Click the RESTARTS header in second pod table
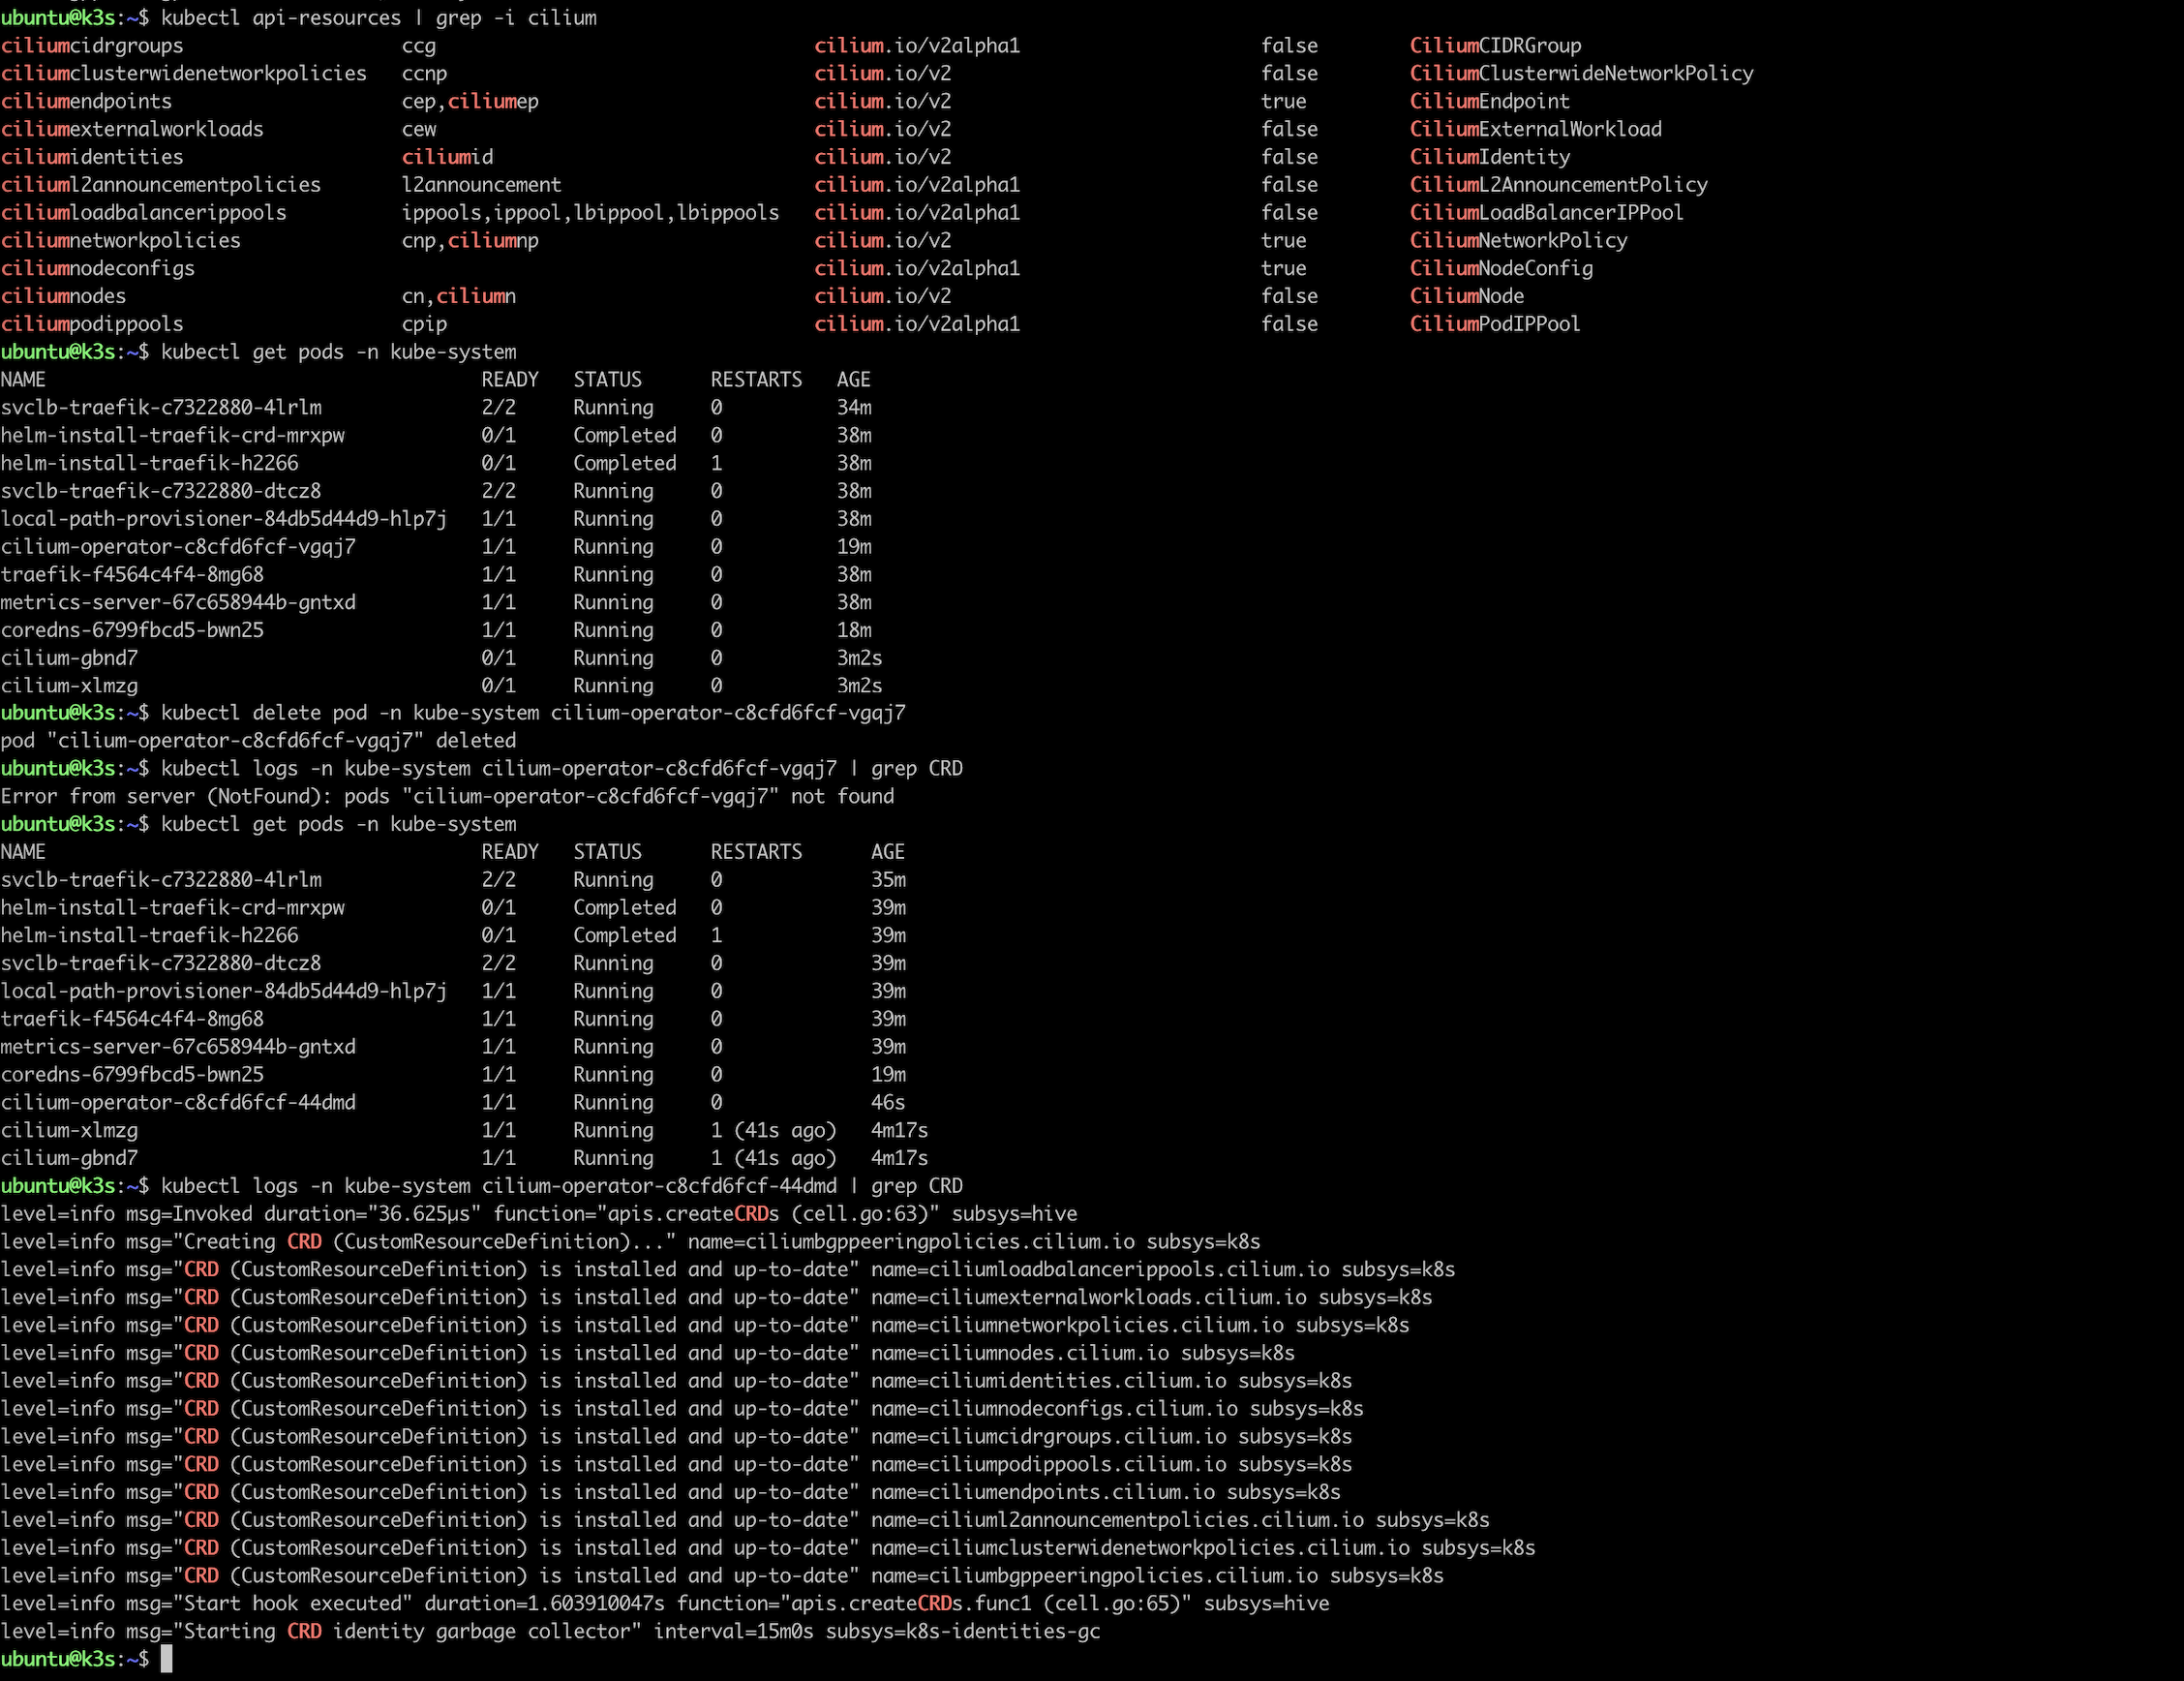This screenshot has width=2184, height=1681. (756, 852)
